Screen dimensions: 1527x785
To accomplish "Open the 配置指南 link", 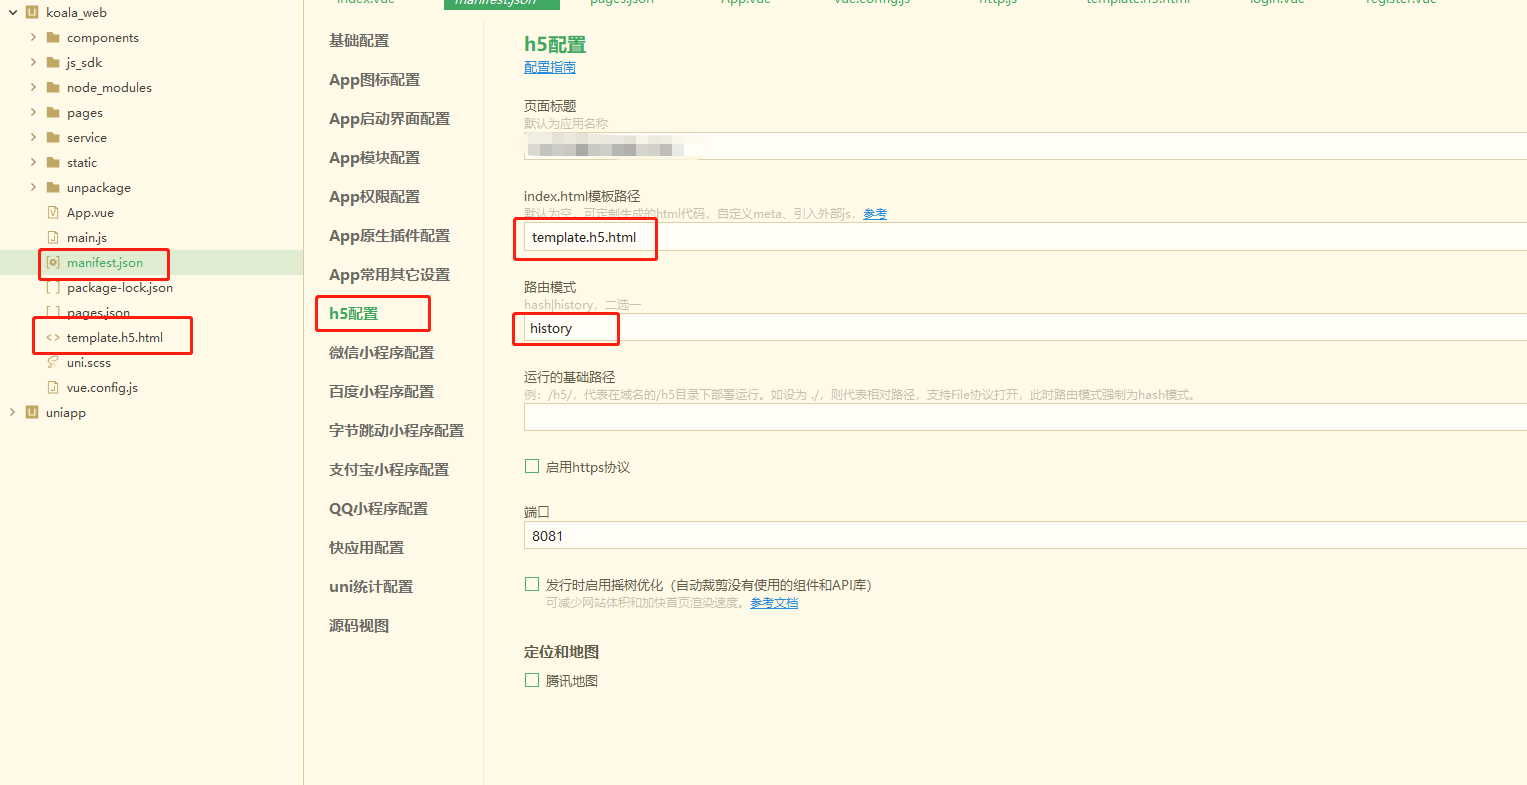I will tap(549, 67).
